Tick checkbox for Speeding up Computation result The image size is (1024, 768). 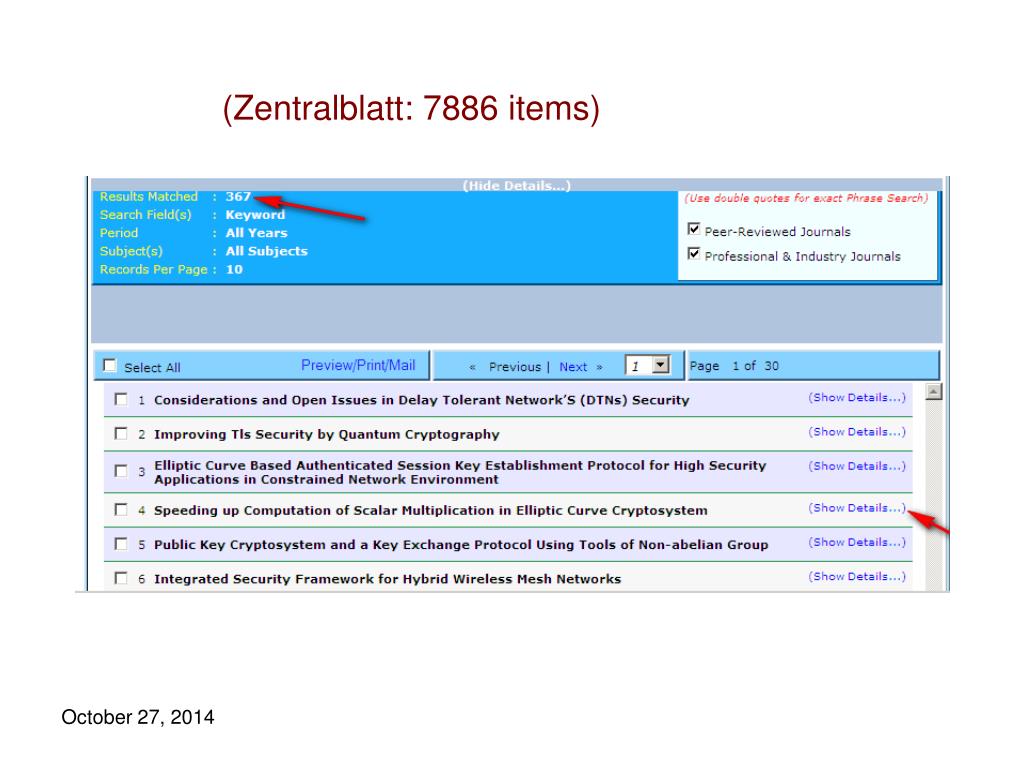pyautogui.click(x=121, y=509)
